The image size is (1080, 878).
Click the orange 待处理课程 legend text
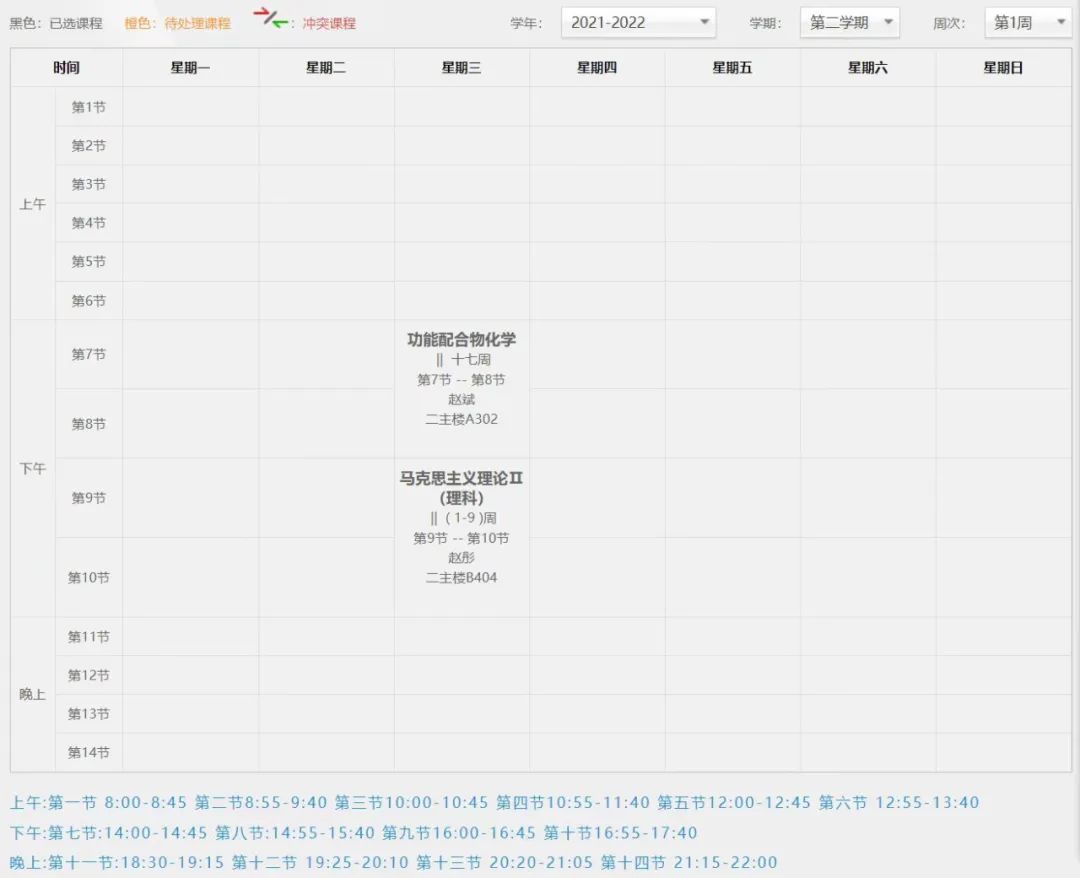[x=177, y=23]
